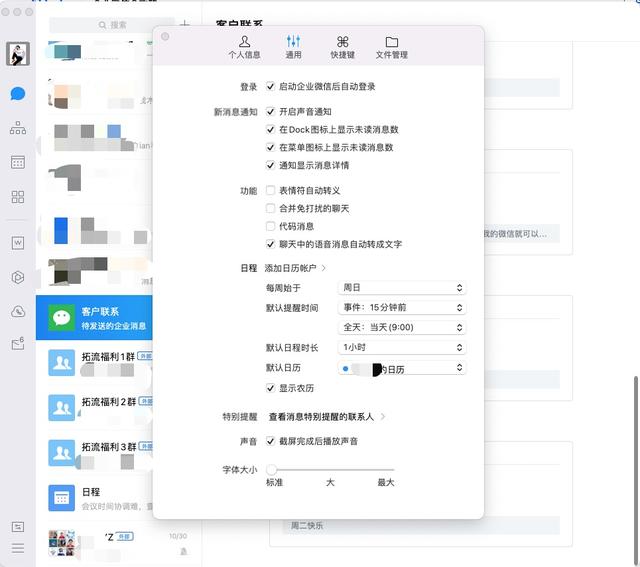The width and height of the screenshot is (640, 567).
Task: Open all-day reminder dropdown 全天：当天(9:00)
Action: 402,327
